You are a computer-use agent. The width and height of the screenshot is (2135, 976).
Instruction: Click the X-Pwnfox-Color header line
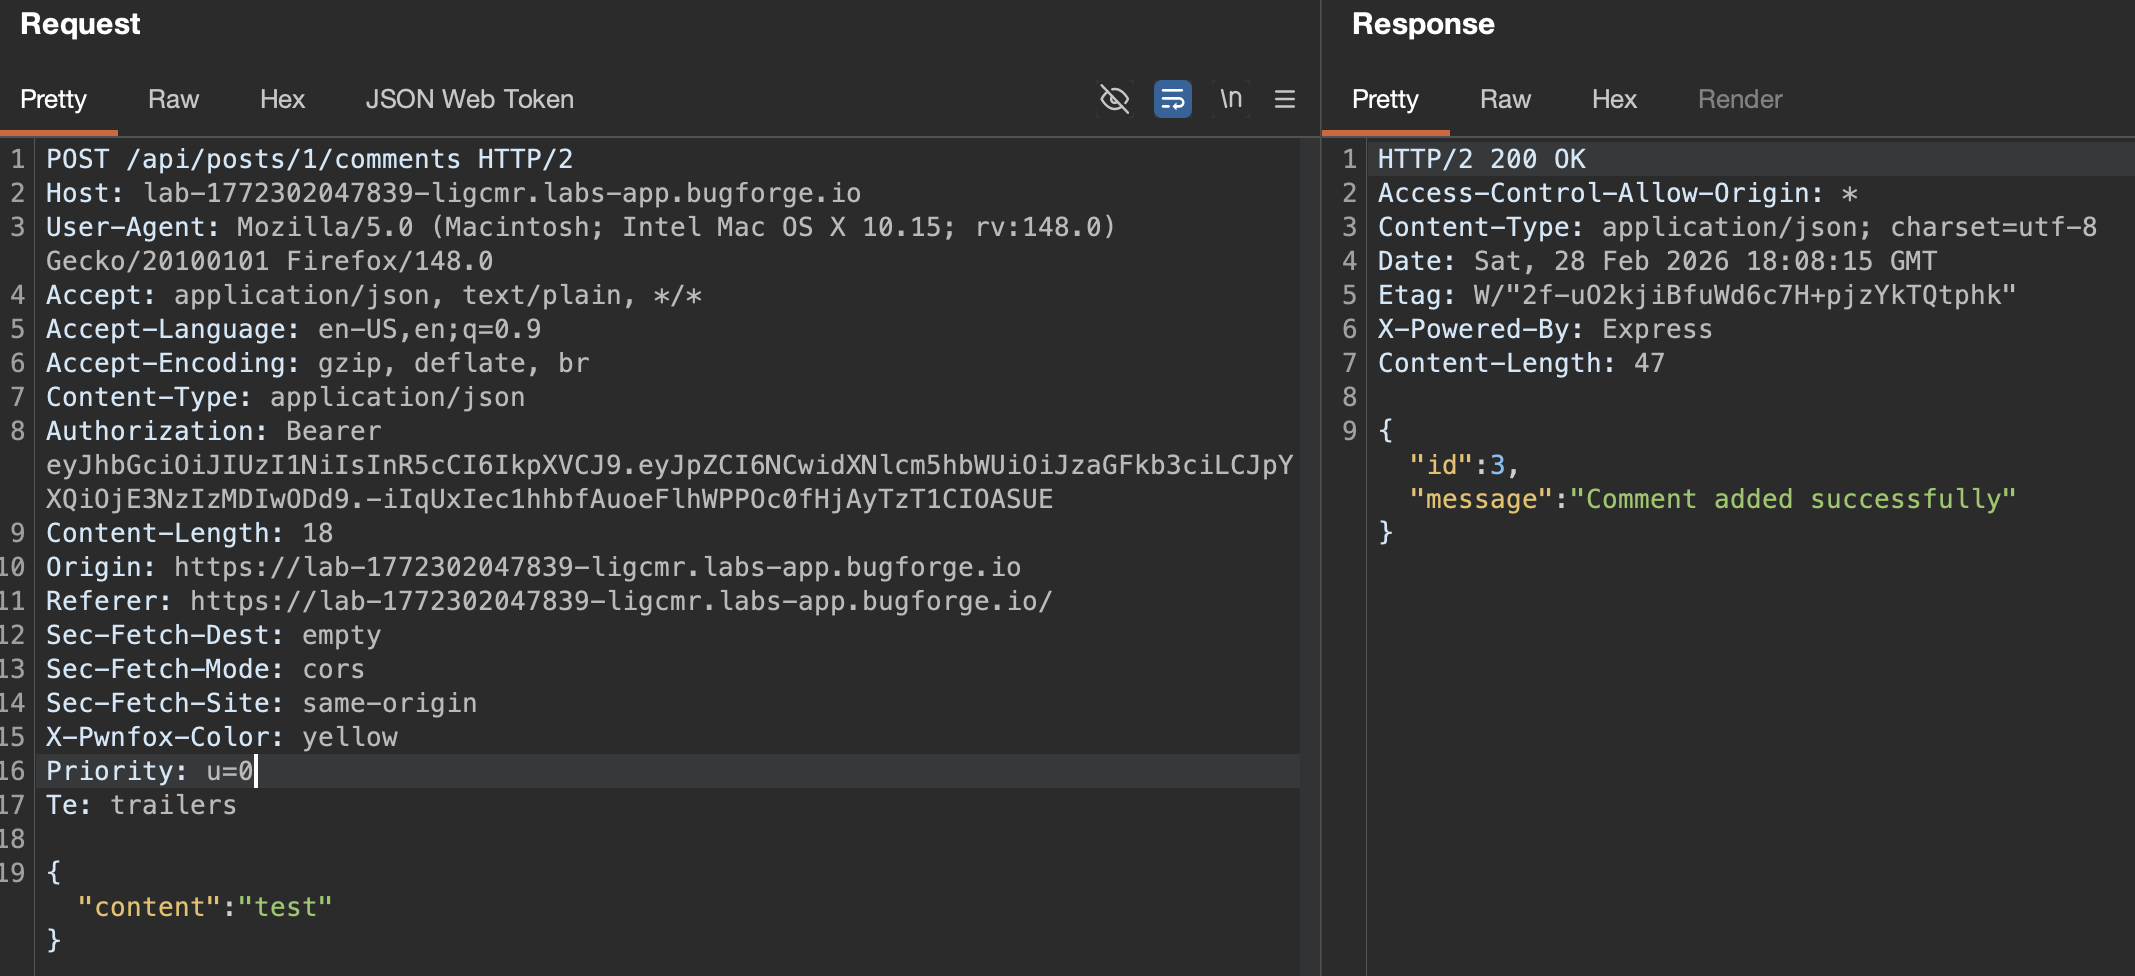(222, 737)
